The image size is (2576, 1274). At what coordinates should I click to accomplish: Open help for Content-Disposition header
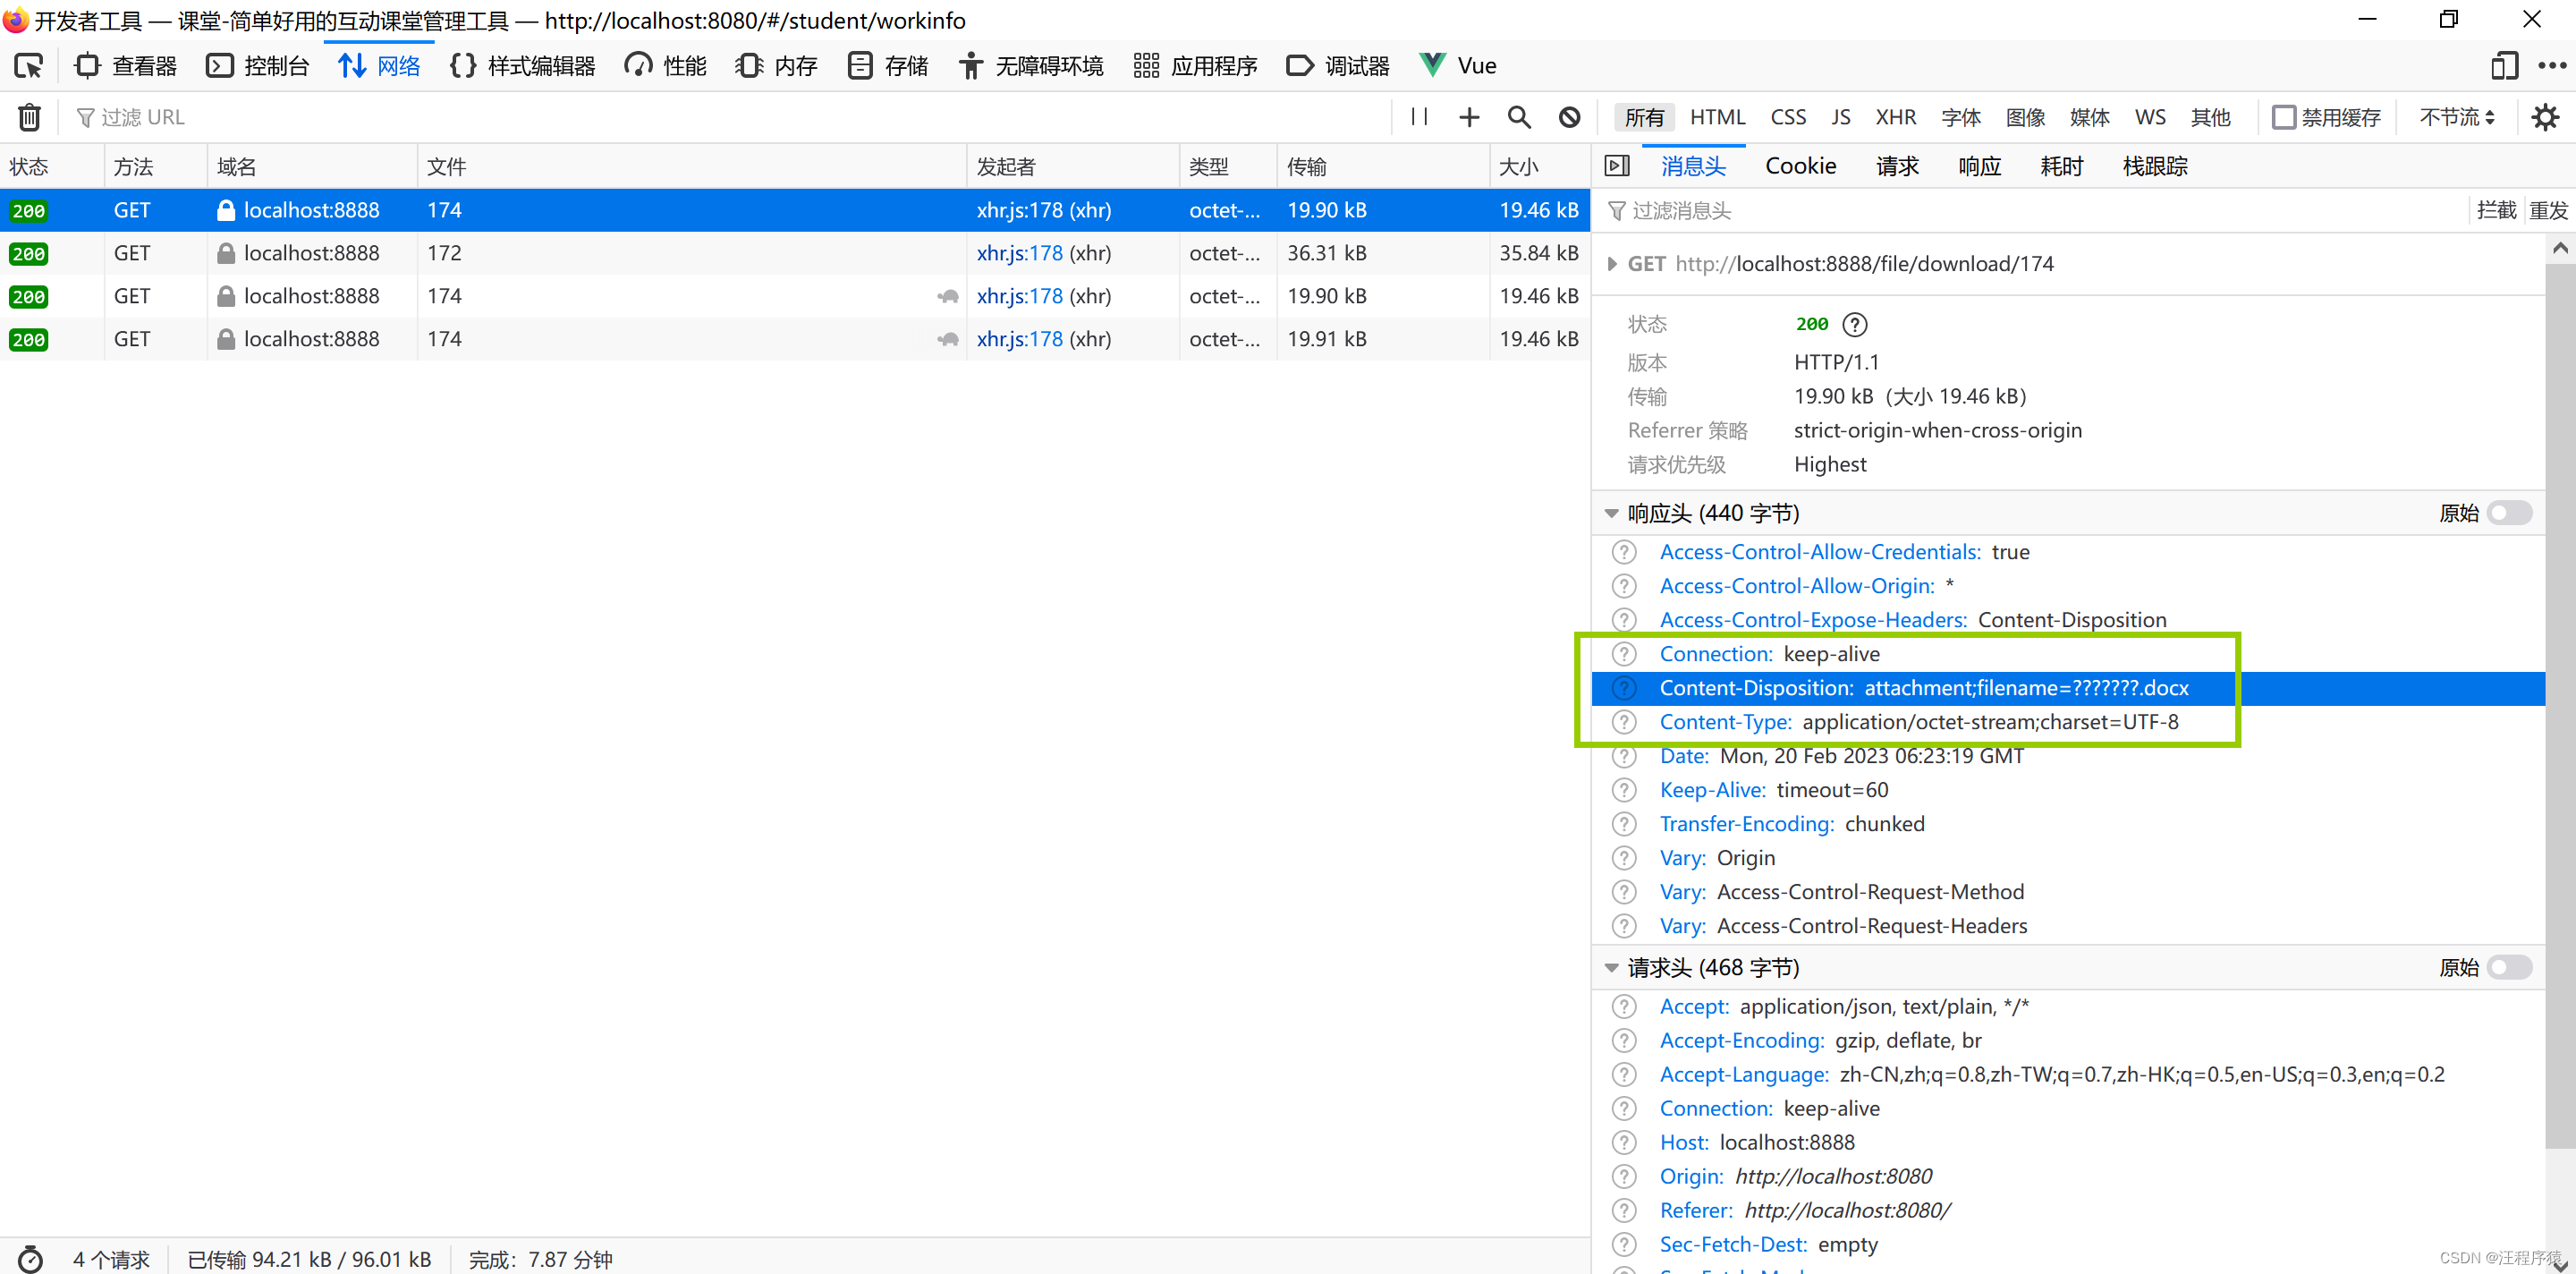1624,688
